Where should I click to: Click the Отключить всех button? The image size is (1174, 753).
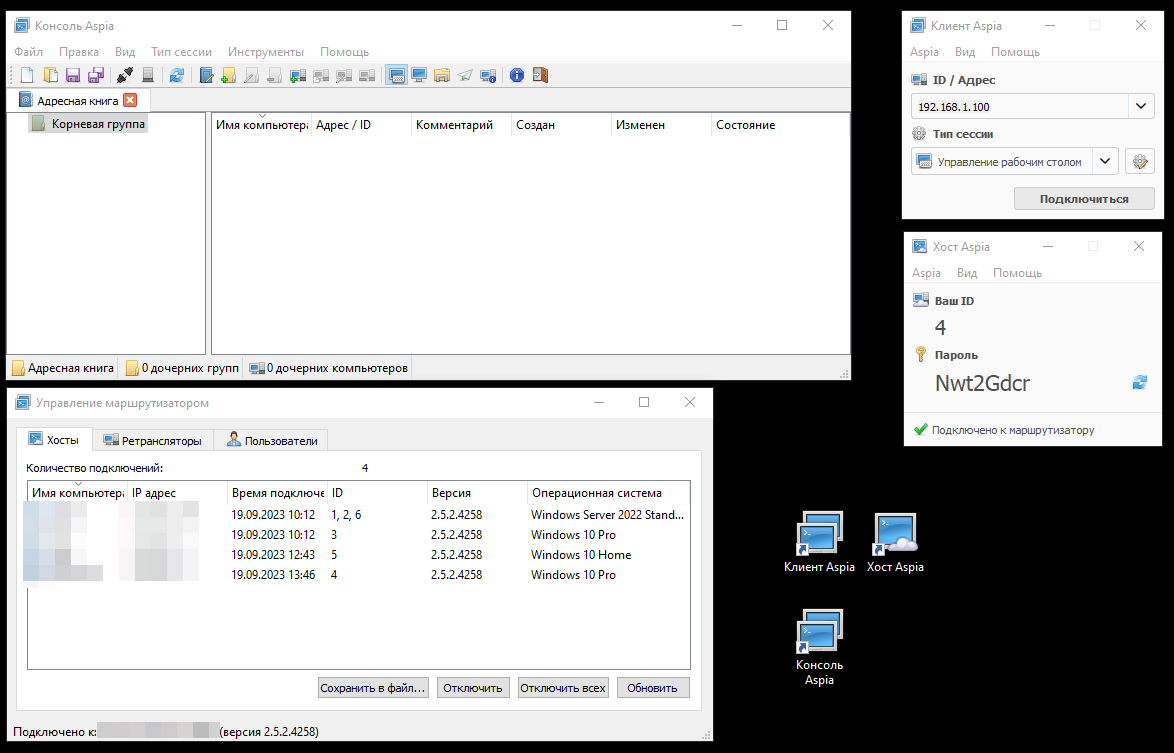pos(563,688)
